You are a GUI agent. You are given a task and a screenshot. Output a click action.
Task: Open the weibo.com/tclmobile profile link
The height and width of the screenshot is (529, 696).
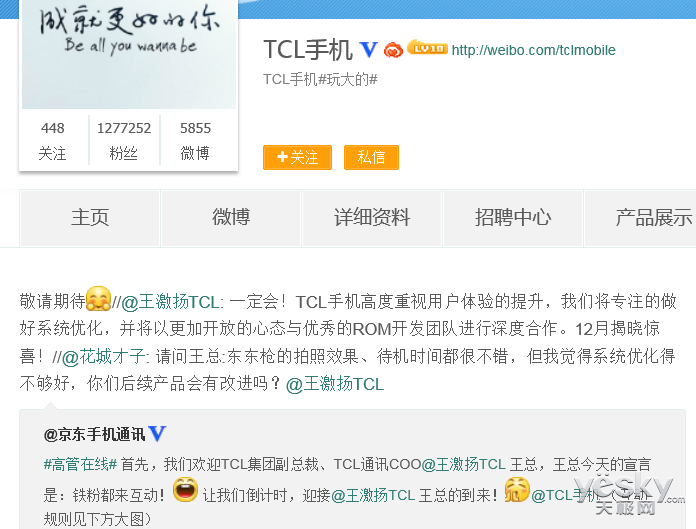(x=534, y=50)
